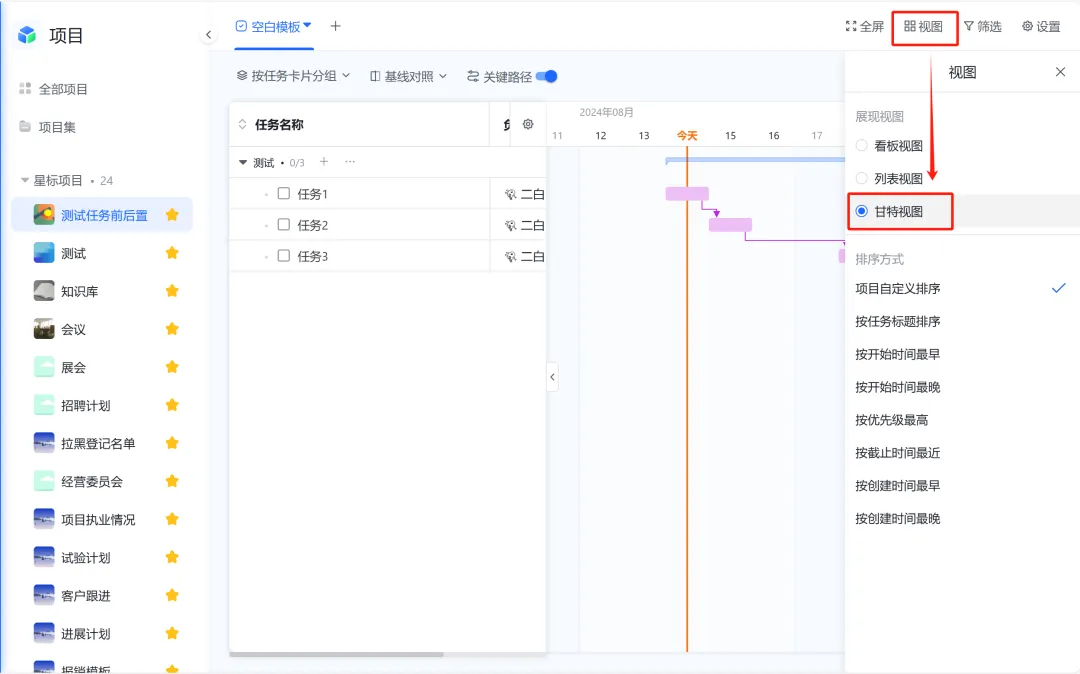Open more options for 测试 group

point(350,162)
